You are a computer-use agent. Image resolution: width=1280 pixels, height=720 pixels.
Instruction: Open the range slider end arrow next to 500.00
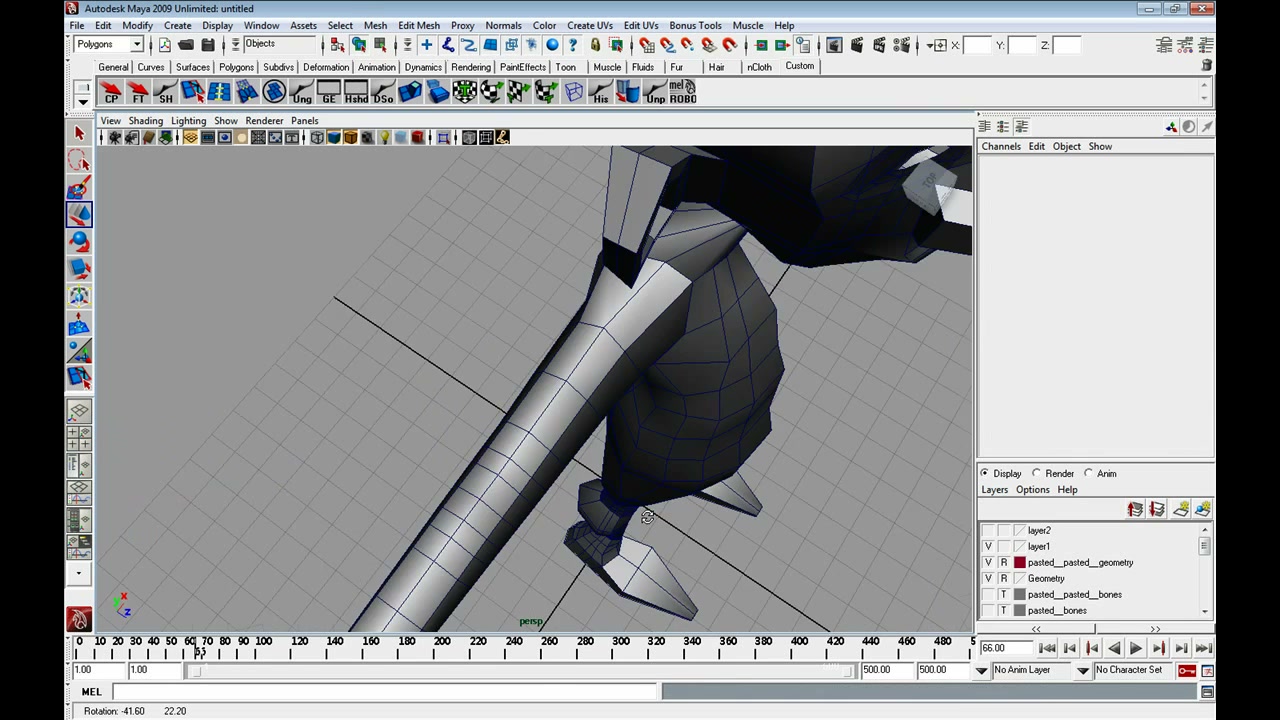[982, 670]
